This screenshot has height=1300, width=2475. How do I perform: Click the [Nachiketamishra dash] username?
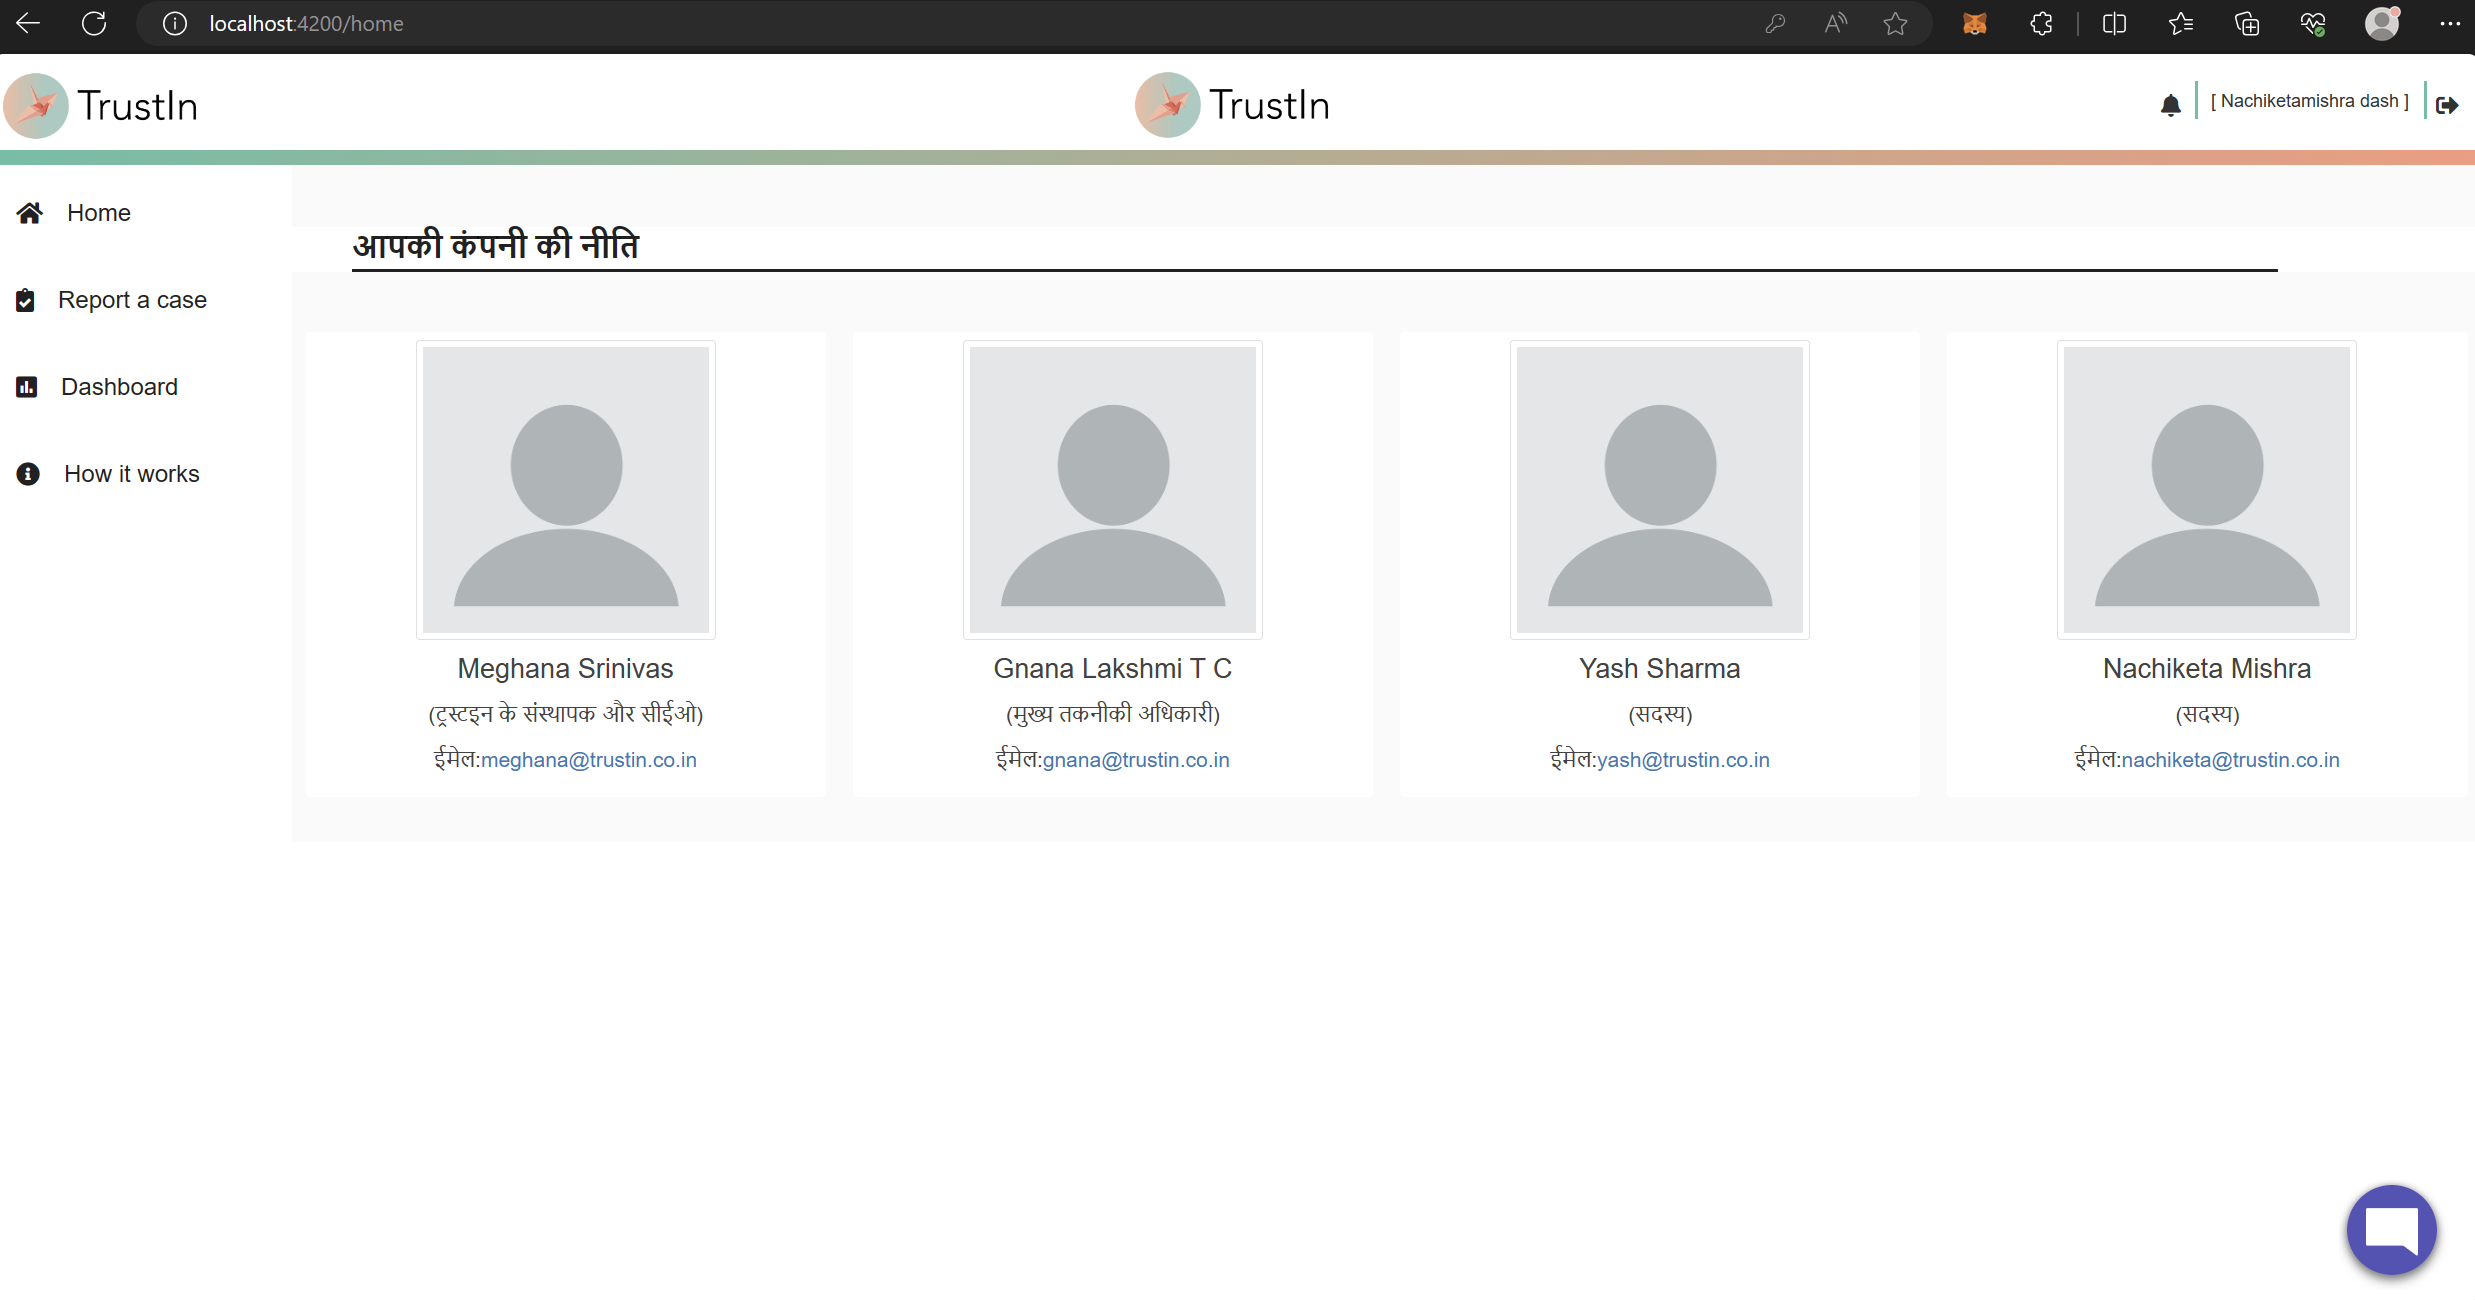(2310, 100)
